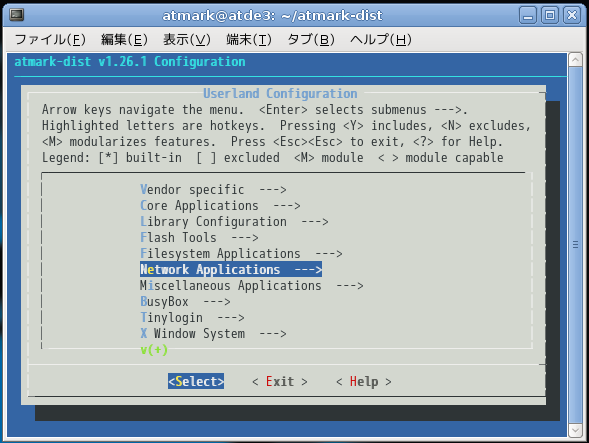
Task: Open the BusyBox submenu
Action: (185, 302)
